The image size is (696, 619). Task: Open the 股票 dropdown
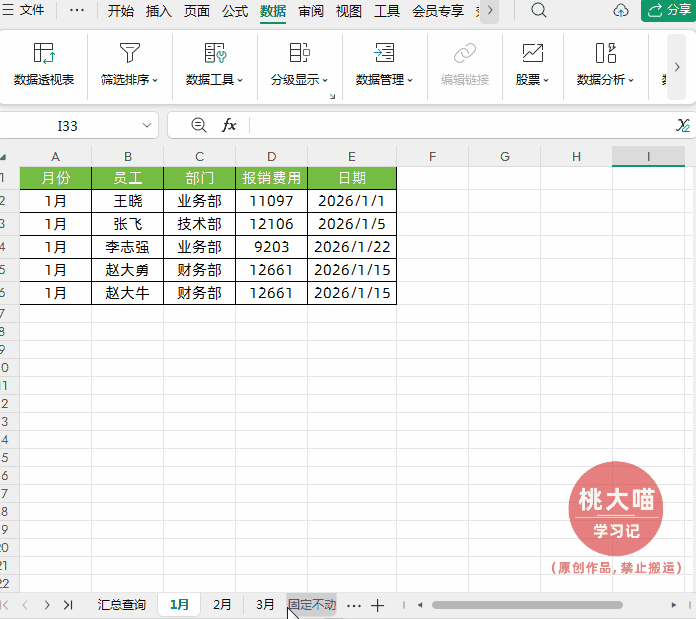532,64
